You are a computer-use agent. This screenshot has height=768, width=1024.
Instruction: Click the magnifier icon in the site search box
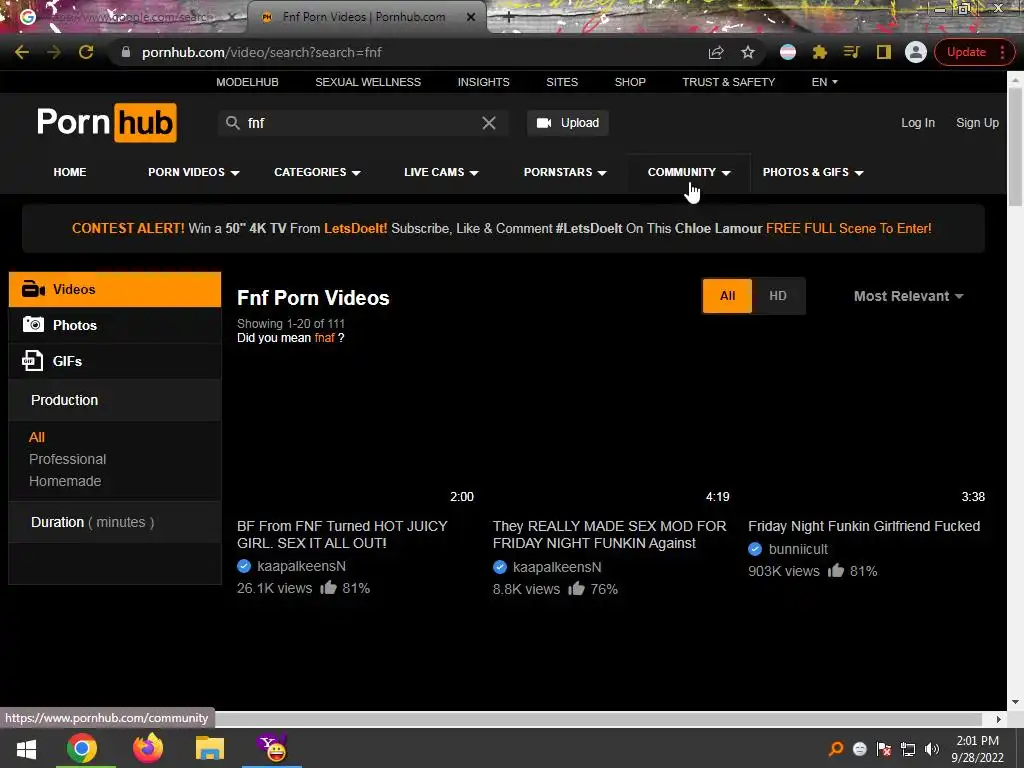(x=232, y=123)
